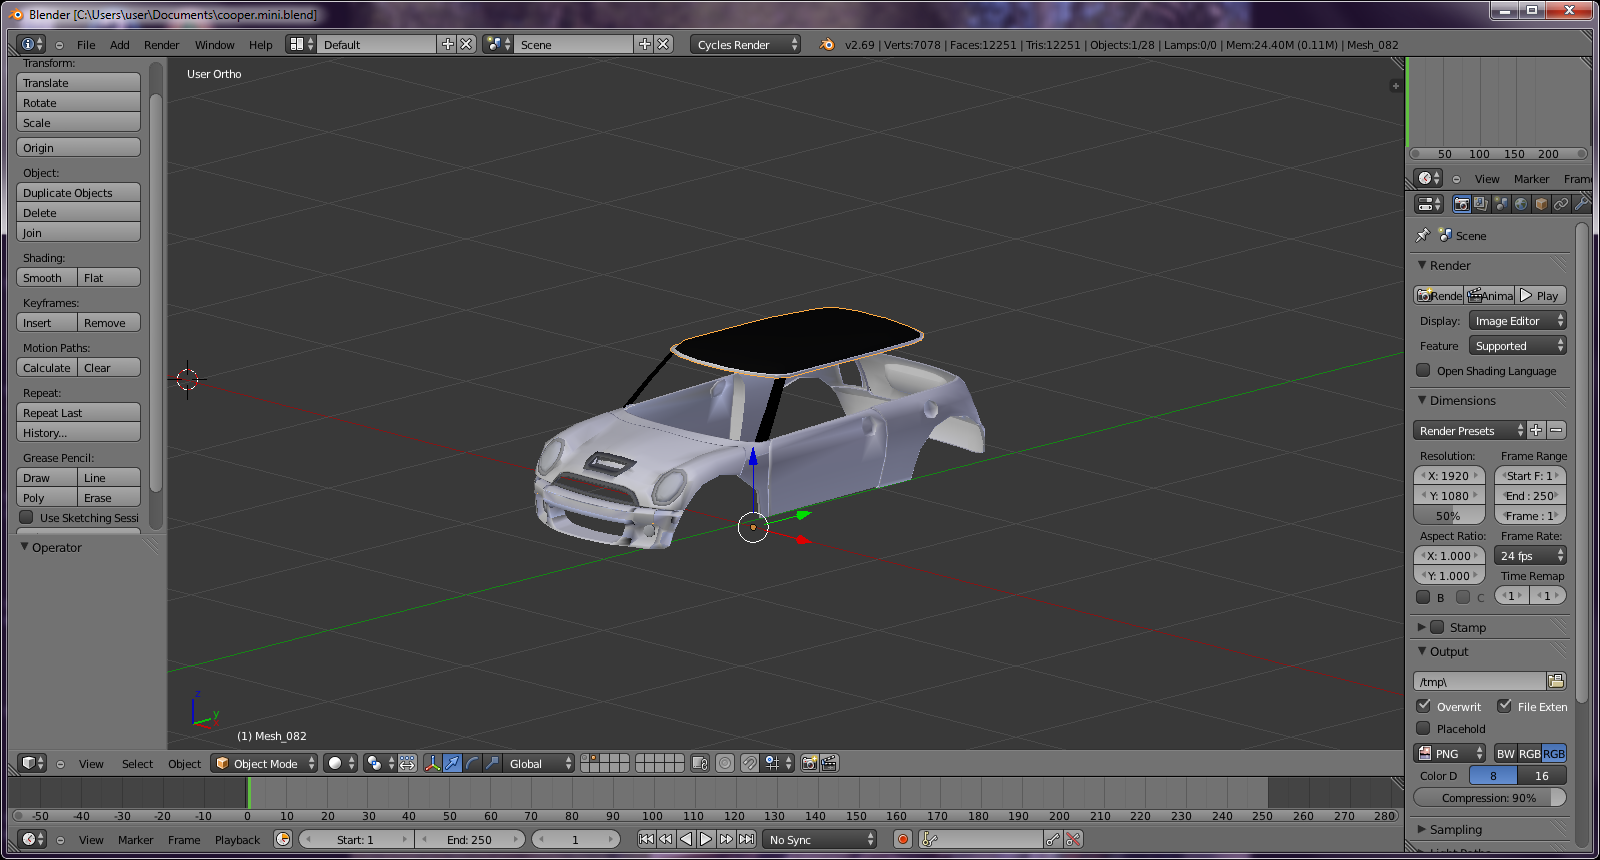This screenshot has height=860, width=1600.
Task: Open the Object properties tab (cube icon)
Action: point(1541,204)
